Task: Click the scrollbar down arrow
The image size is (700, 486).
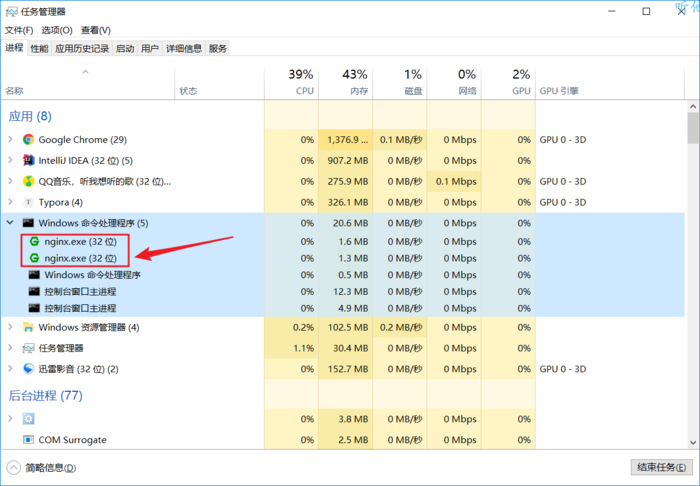Action: click(x=693, y=443)
